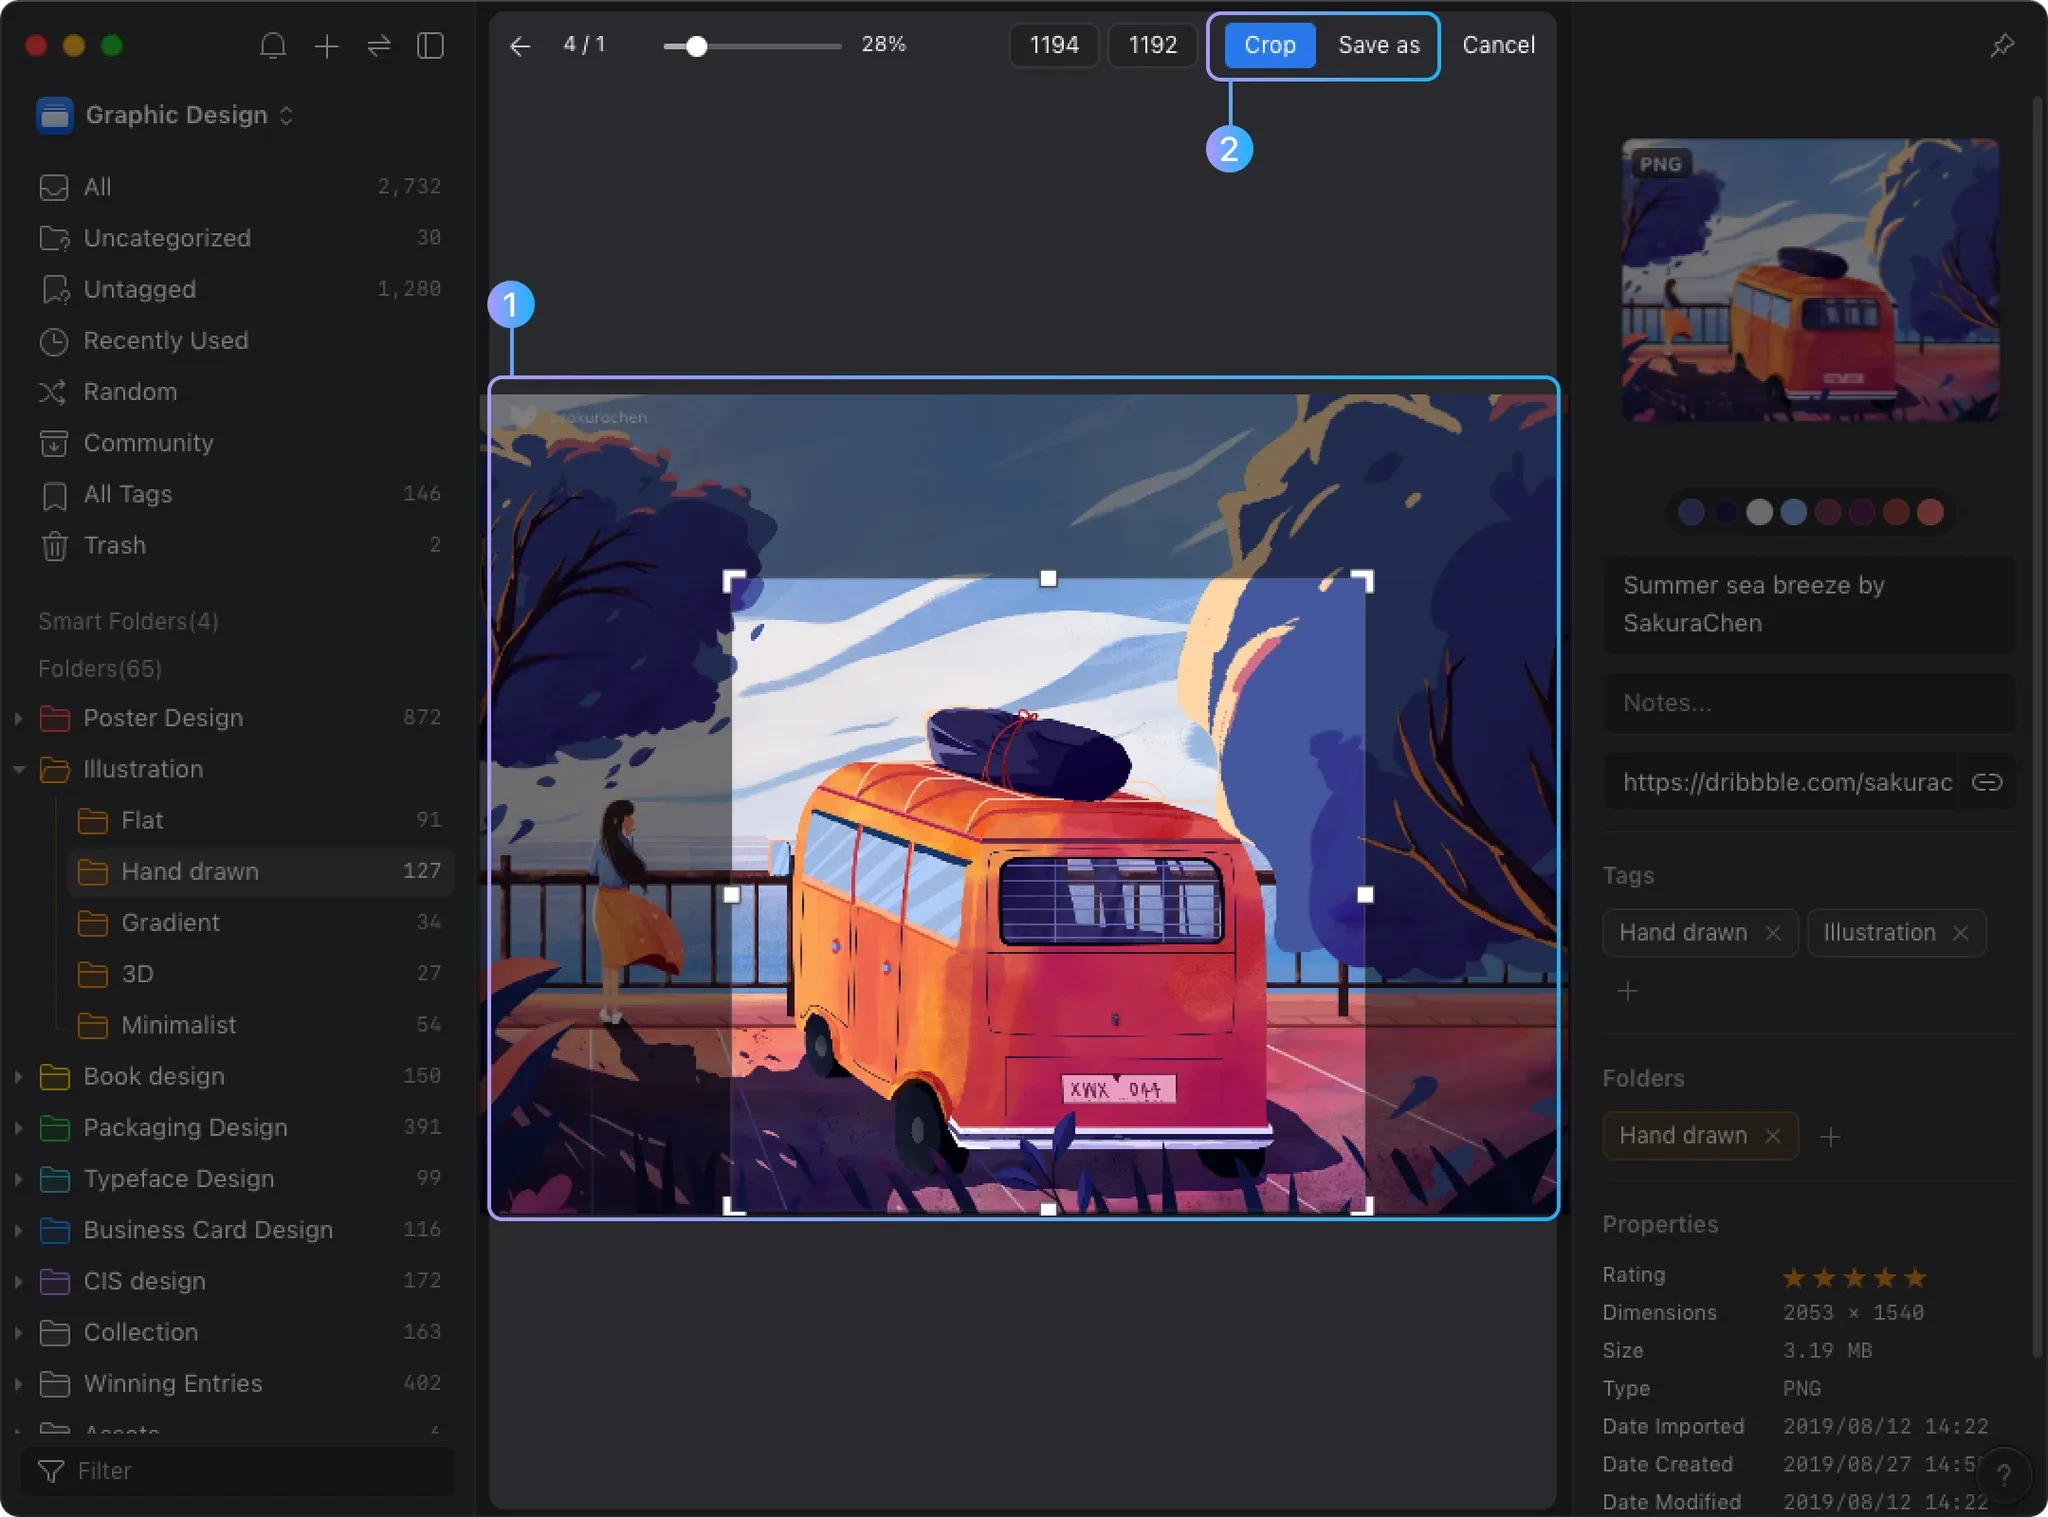Expand the Packaging Design folder
2048x1517 pixels.
tap(18, 1127)
